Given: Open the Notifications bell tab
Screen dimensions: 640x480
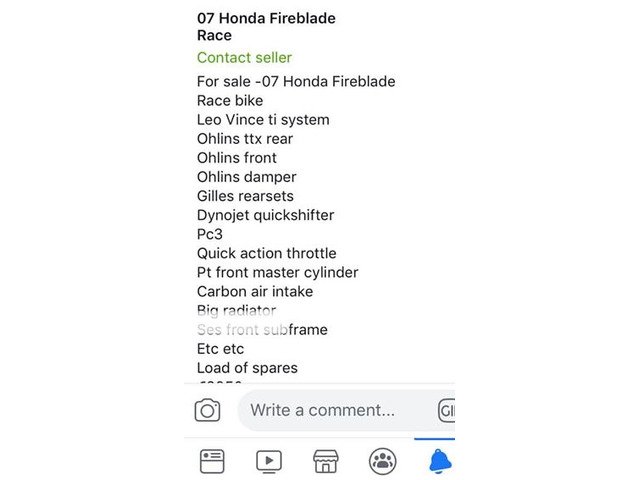Looking at the screenshot, I should coord(439,461).
